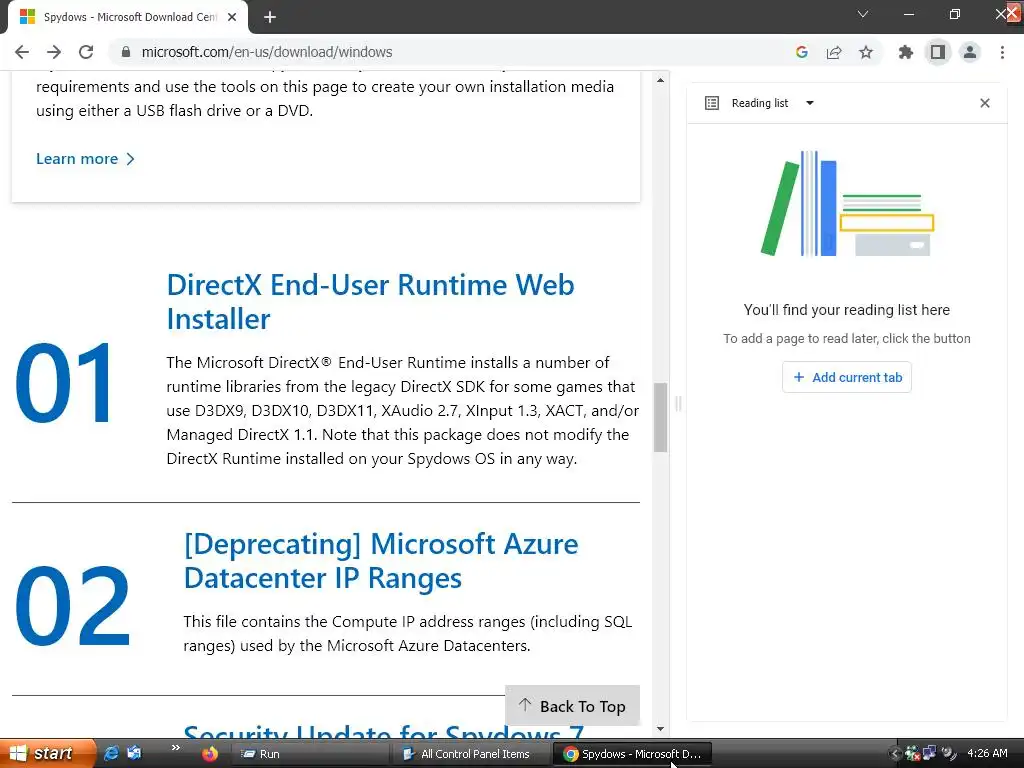
Task: Open the profile avatar menu
Action: [970, 52]
